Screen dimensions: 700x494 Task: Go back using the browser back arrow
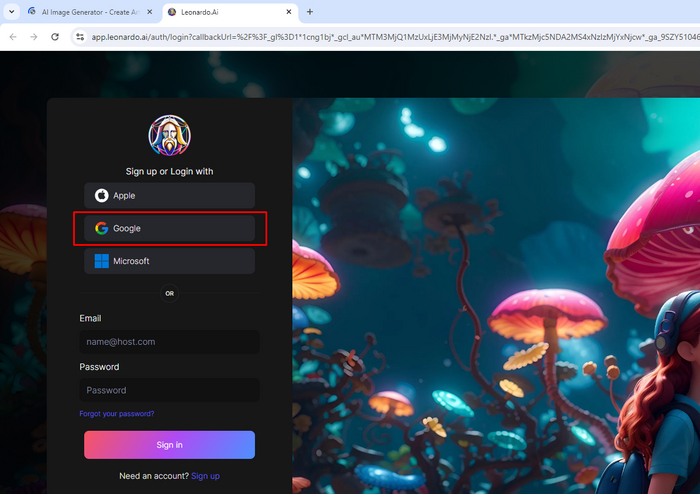(x=13, y=37)
